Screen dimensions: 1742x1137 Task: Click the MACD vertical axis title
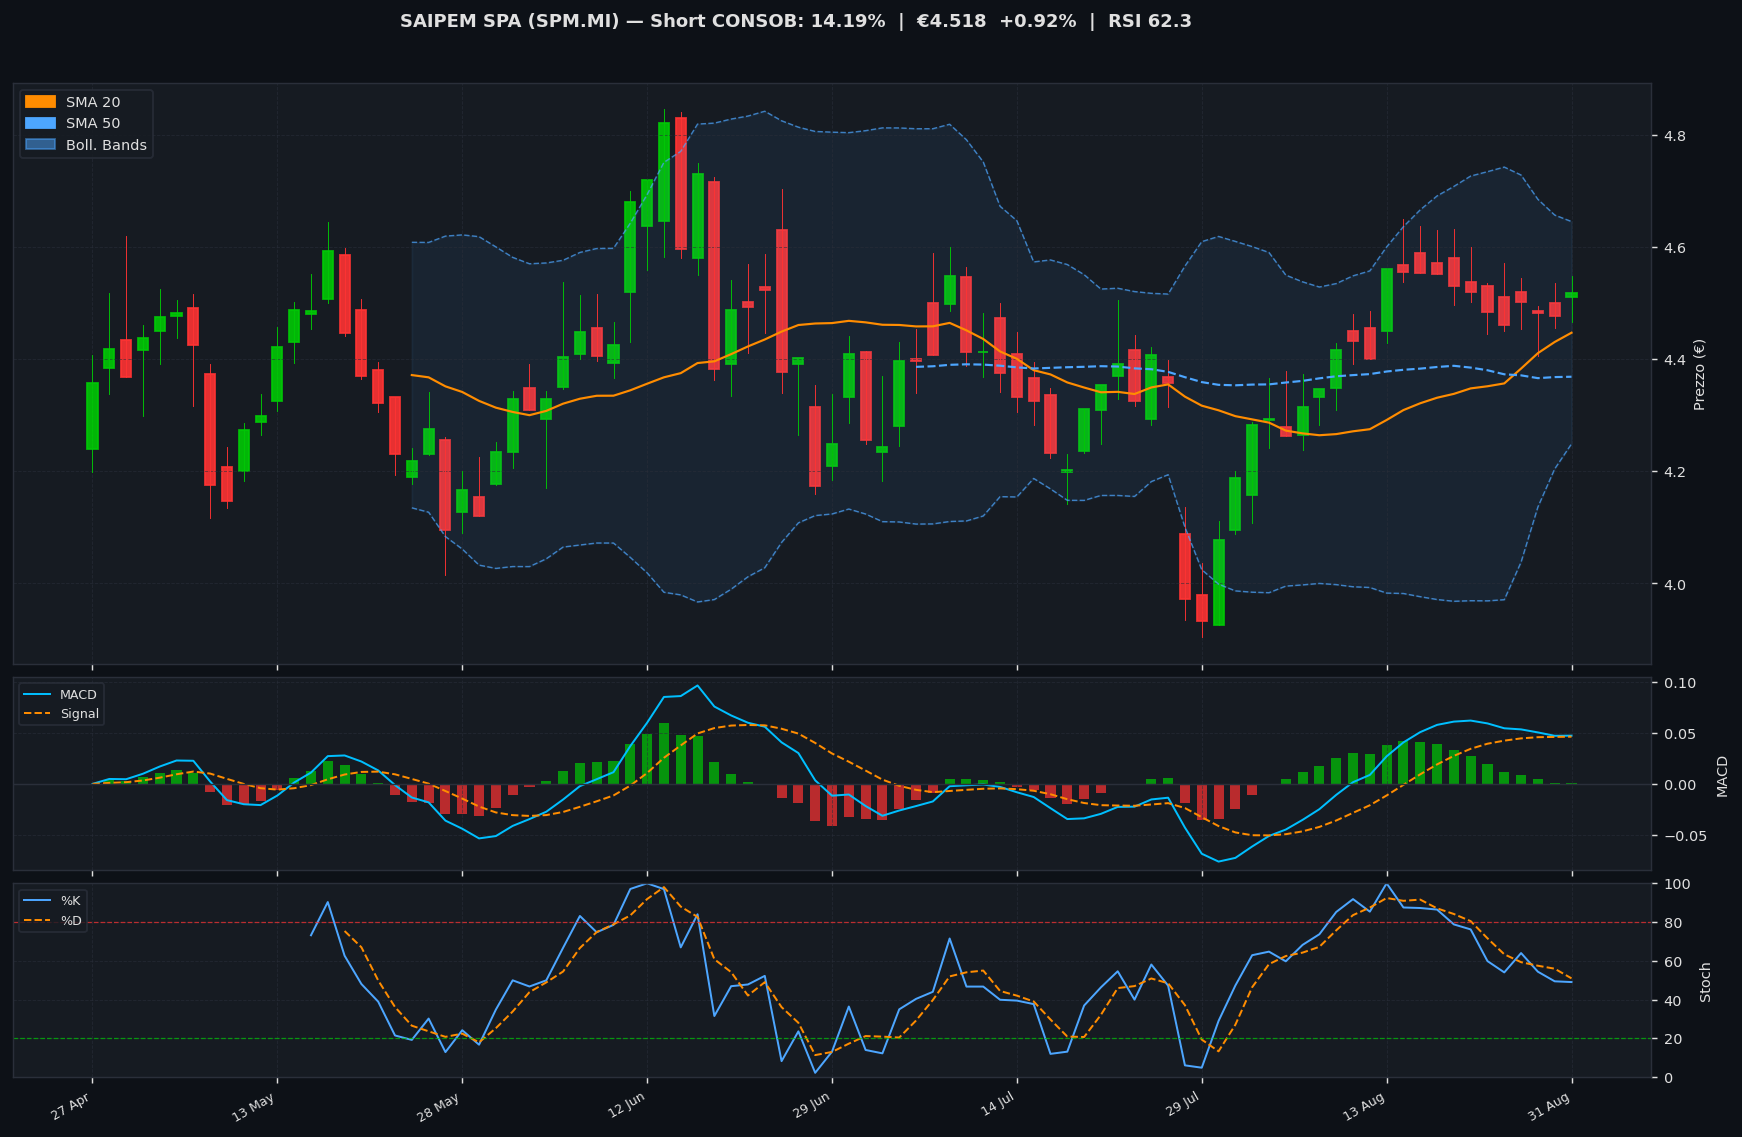coord(1722,776)
